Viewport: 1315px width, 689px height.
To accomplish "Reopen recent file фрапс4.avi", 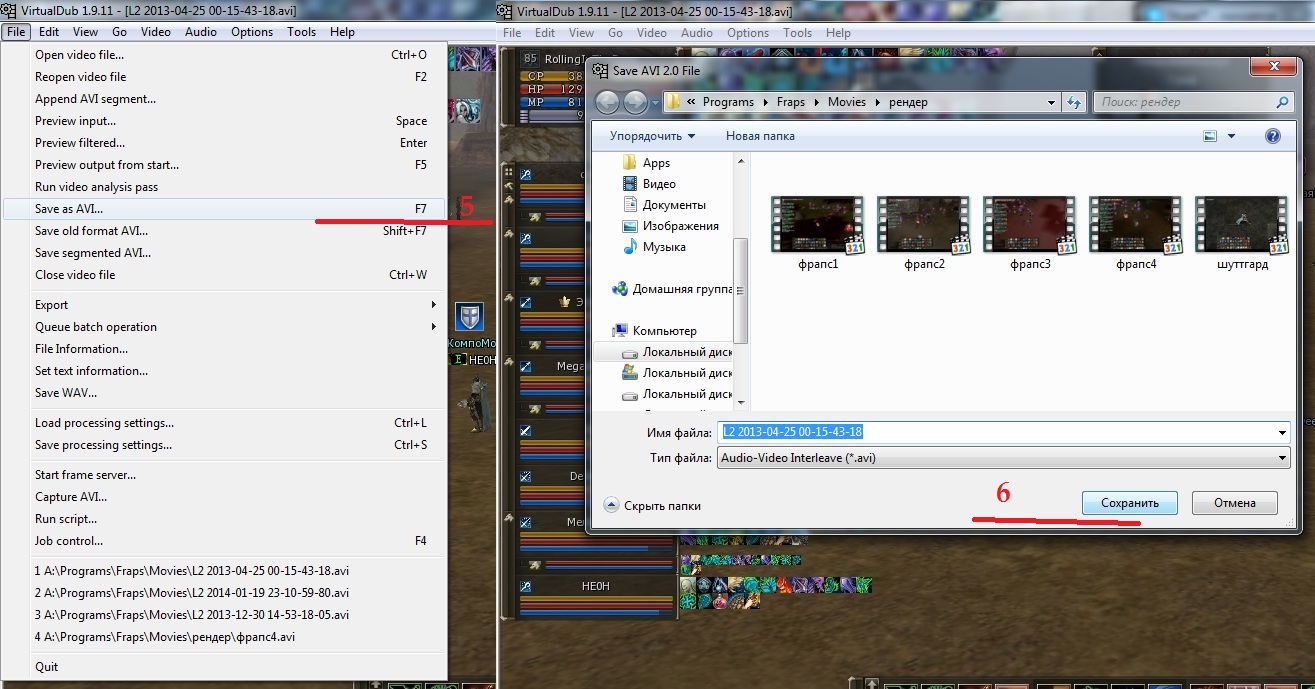I will coord(225,637).
